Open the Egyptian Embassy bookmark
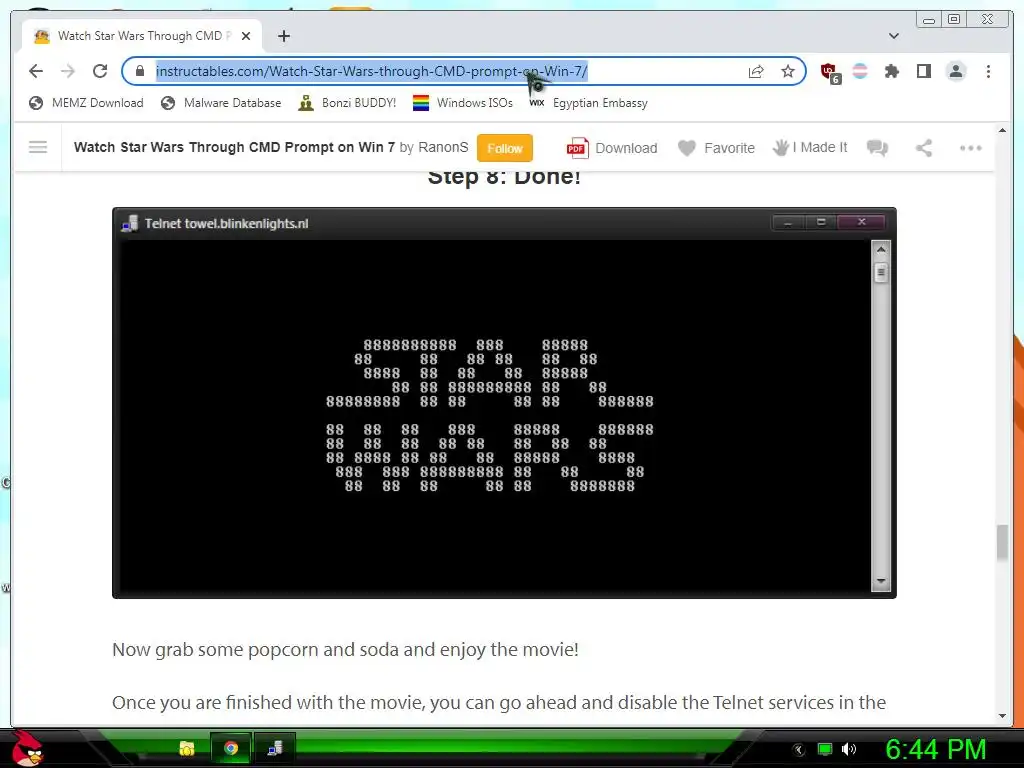This screenshot has height=768, width=1024. [588, 103]
